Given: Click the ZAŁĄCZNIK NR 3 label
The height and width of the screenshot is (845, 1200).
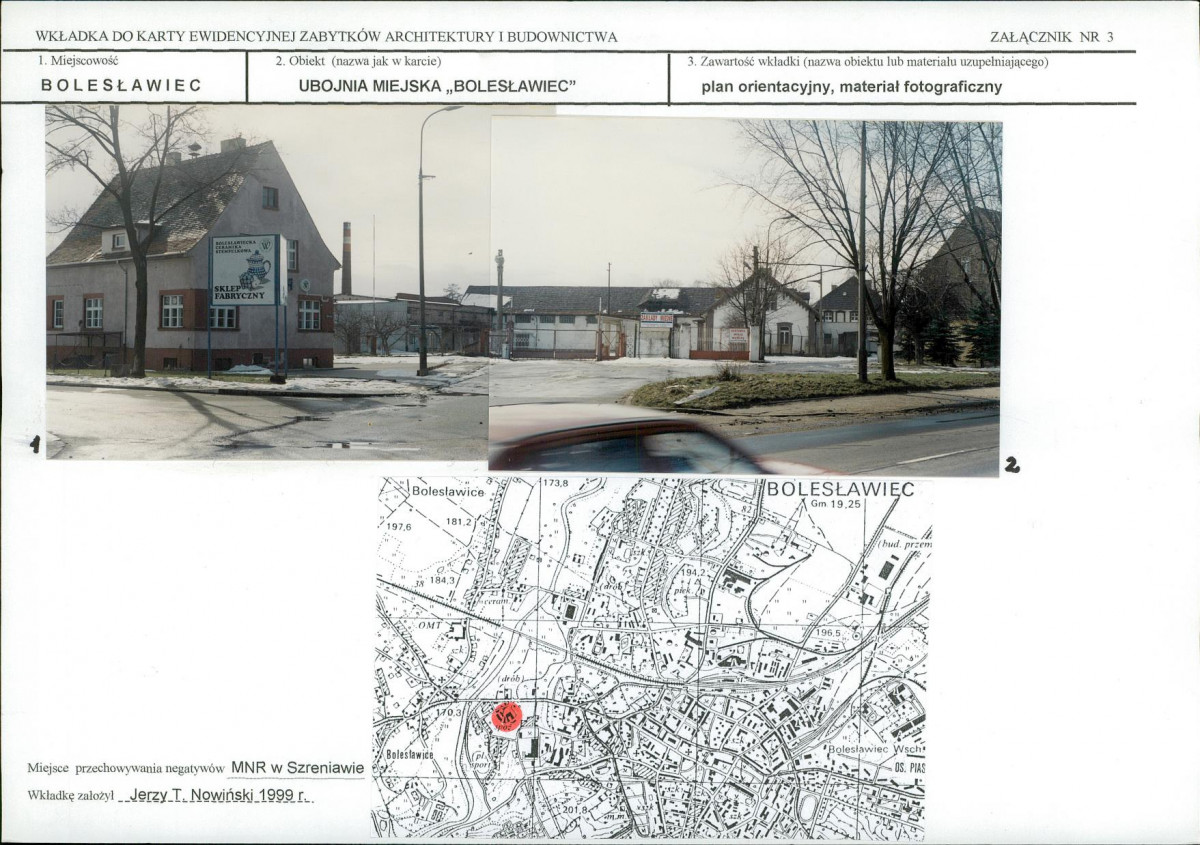Looking at the screenshot, I should 1051,37.
